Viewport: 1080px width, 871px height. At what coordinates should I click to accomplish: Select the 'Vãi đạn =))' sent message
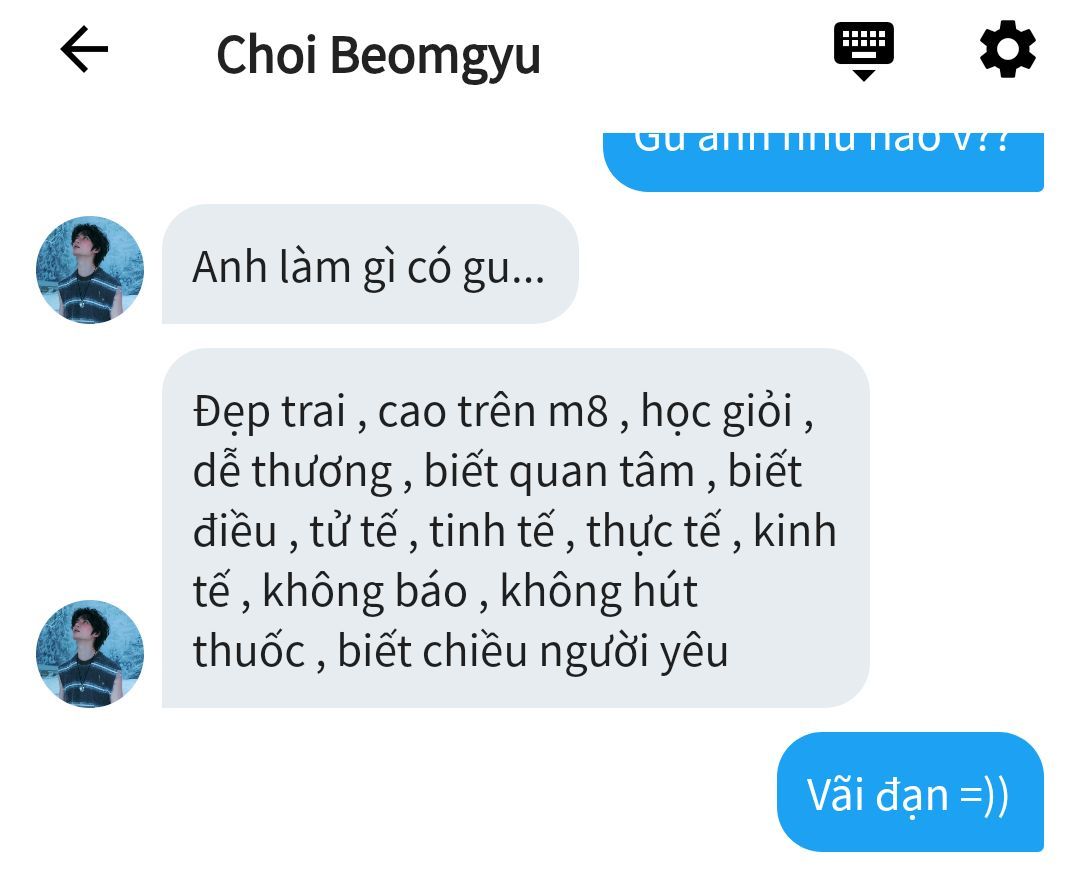coord(910,792)
